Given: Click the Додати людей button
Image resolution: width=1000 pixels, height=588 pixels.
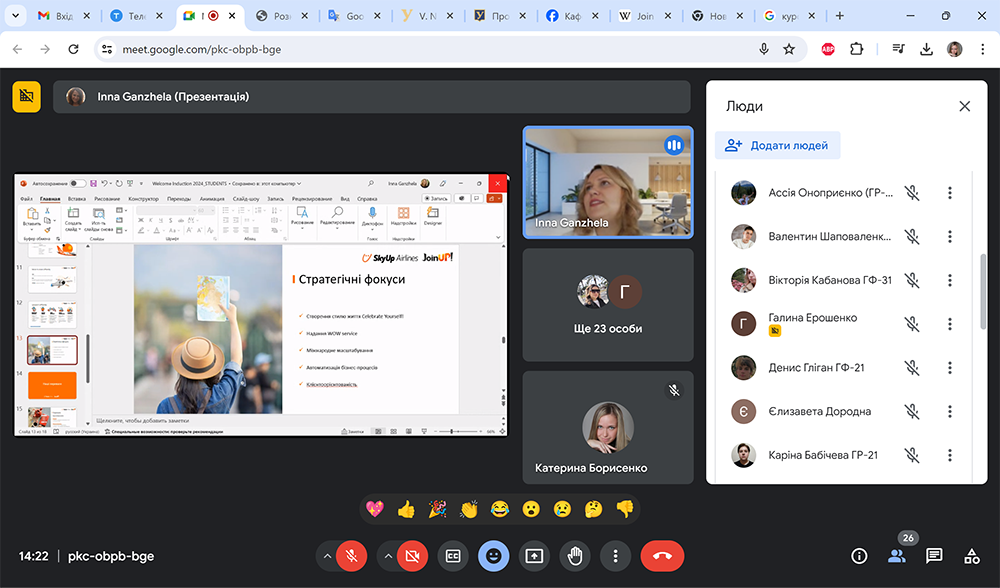Looking at the screenshot, I should pos(777,145).
